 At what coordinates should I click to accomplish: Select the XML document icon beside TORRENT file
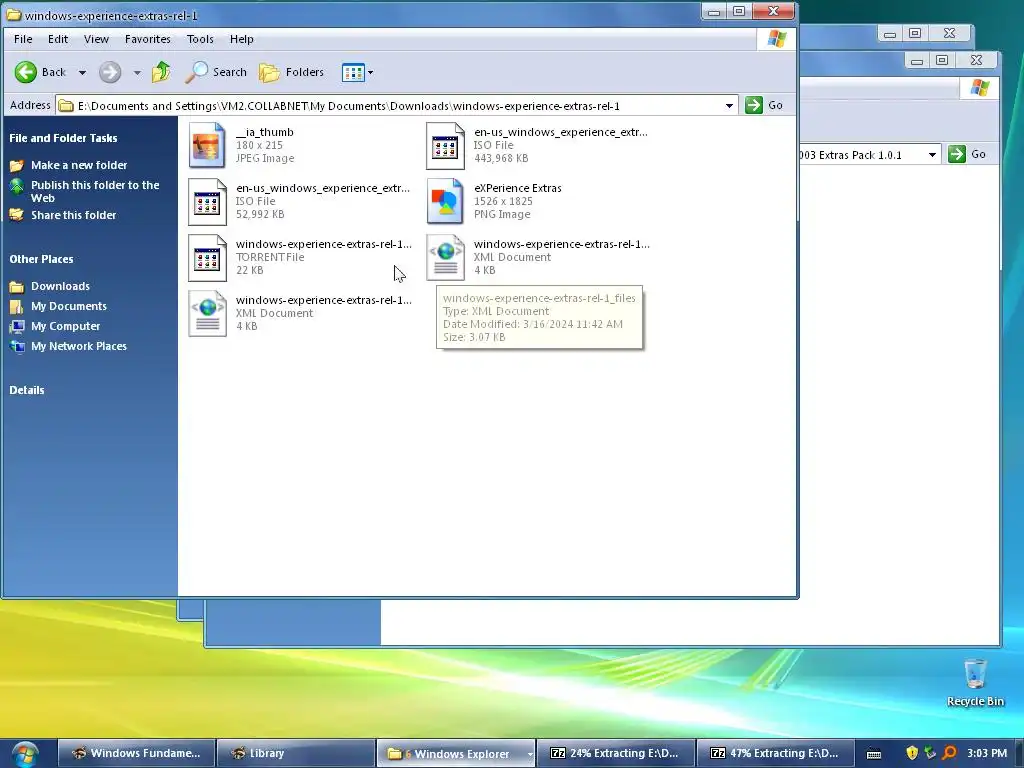445,258
